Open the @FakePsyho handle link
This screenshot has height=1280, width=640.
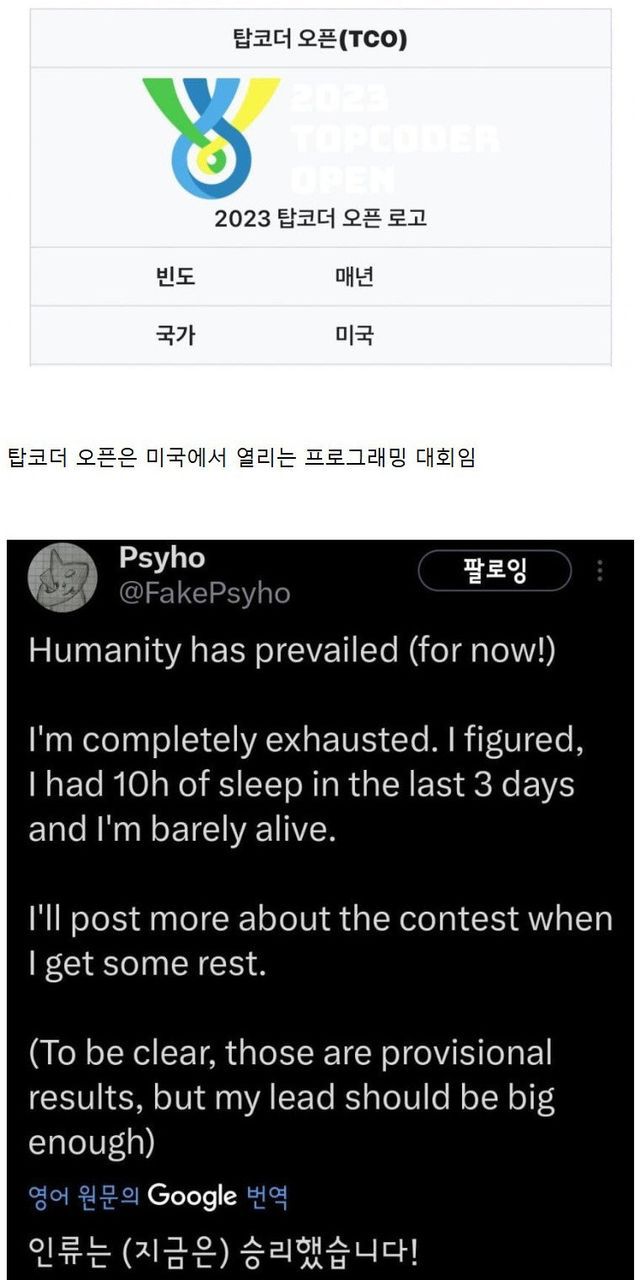(x=204, y=593)
